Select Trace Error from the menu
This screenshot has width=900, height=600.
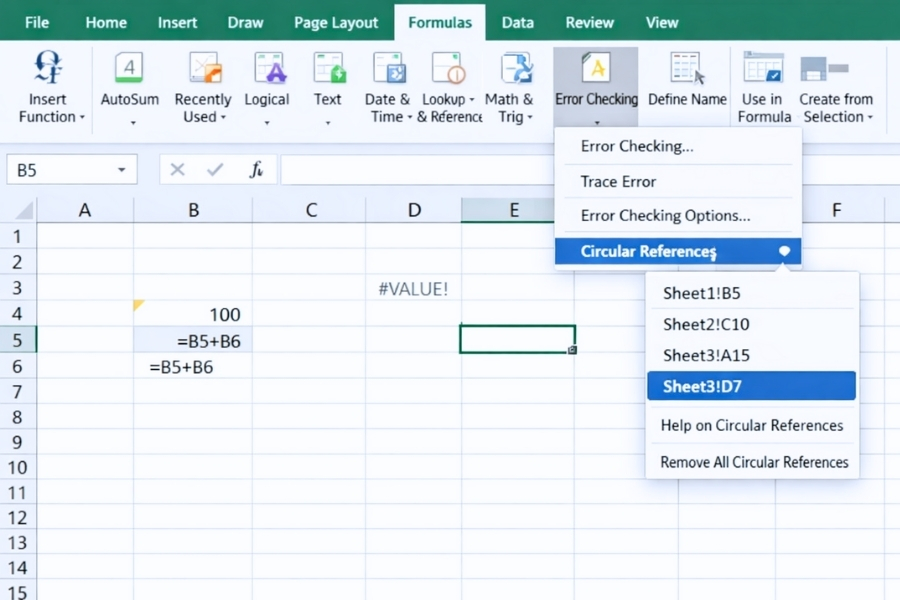coord(617,181)
